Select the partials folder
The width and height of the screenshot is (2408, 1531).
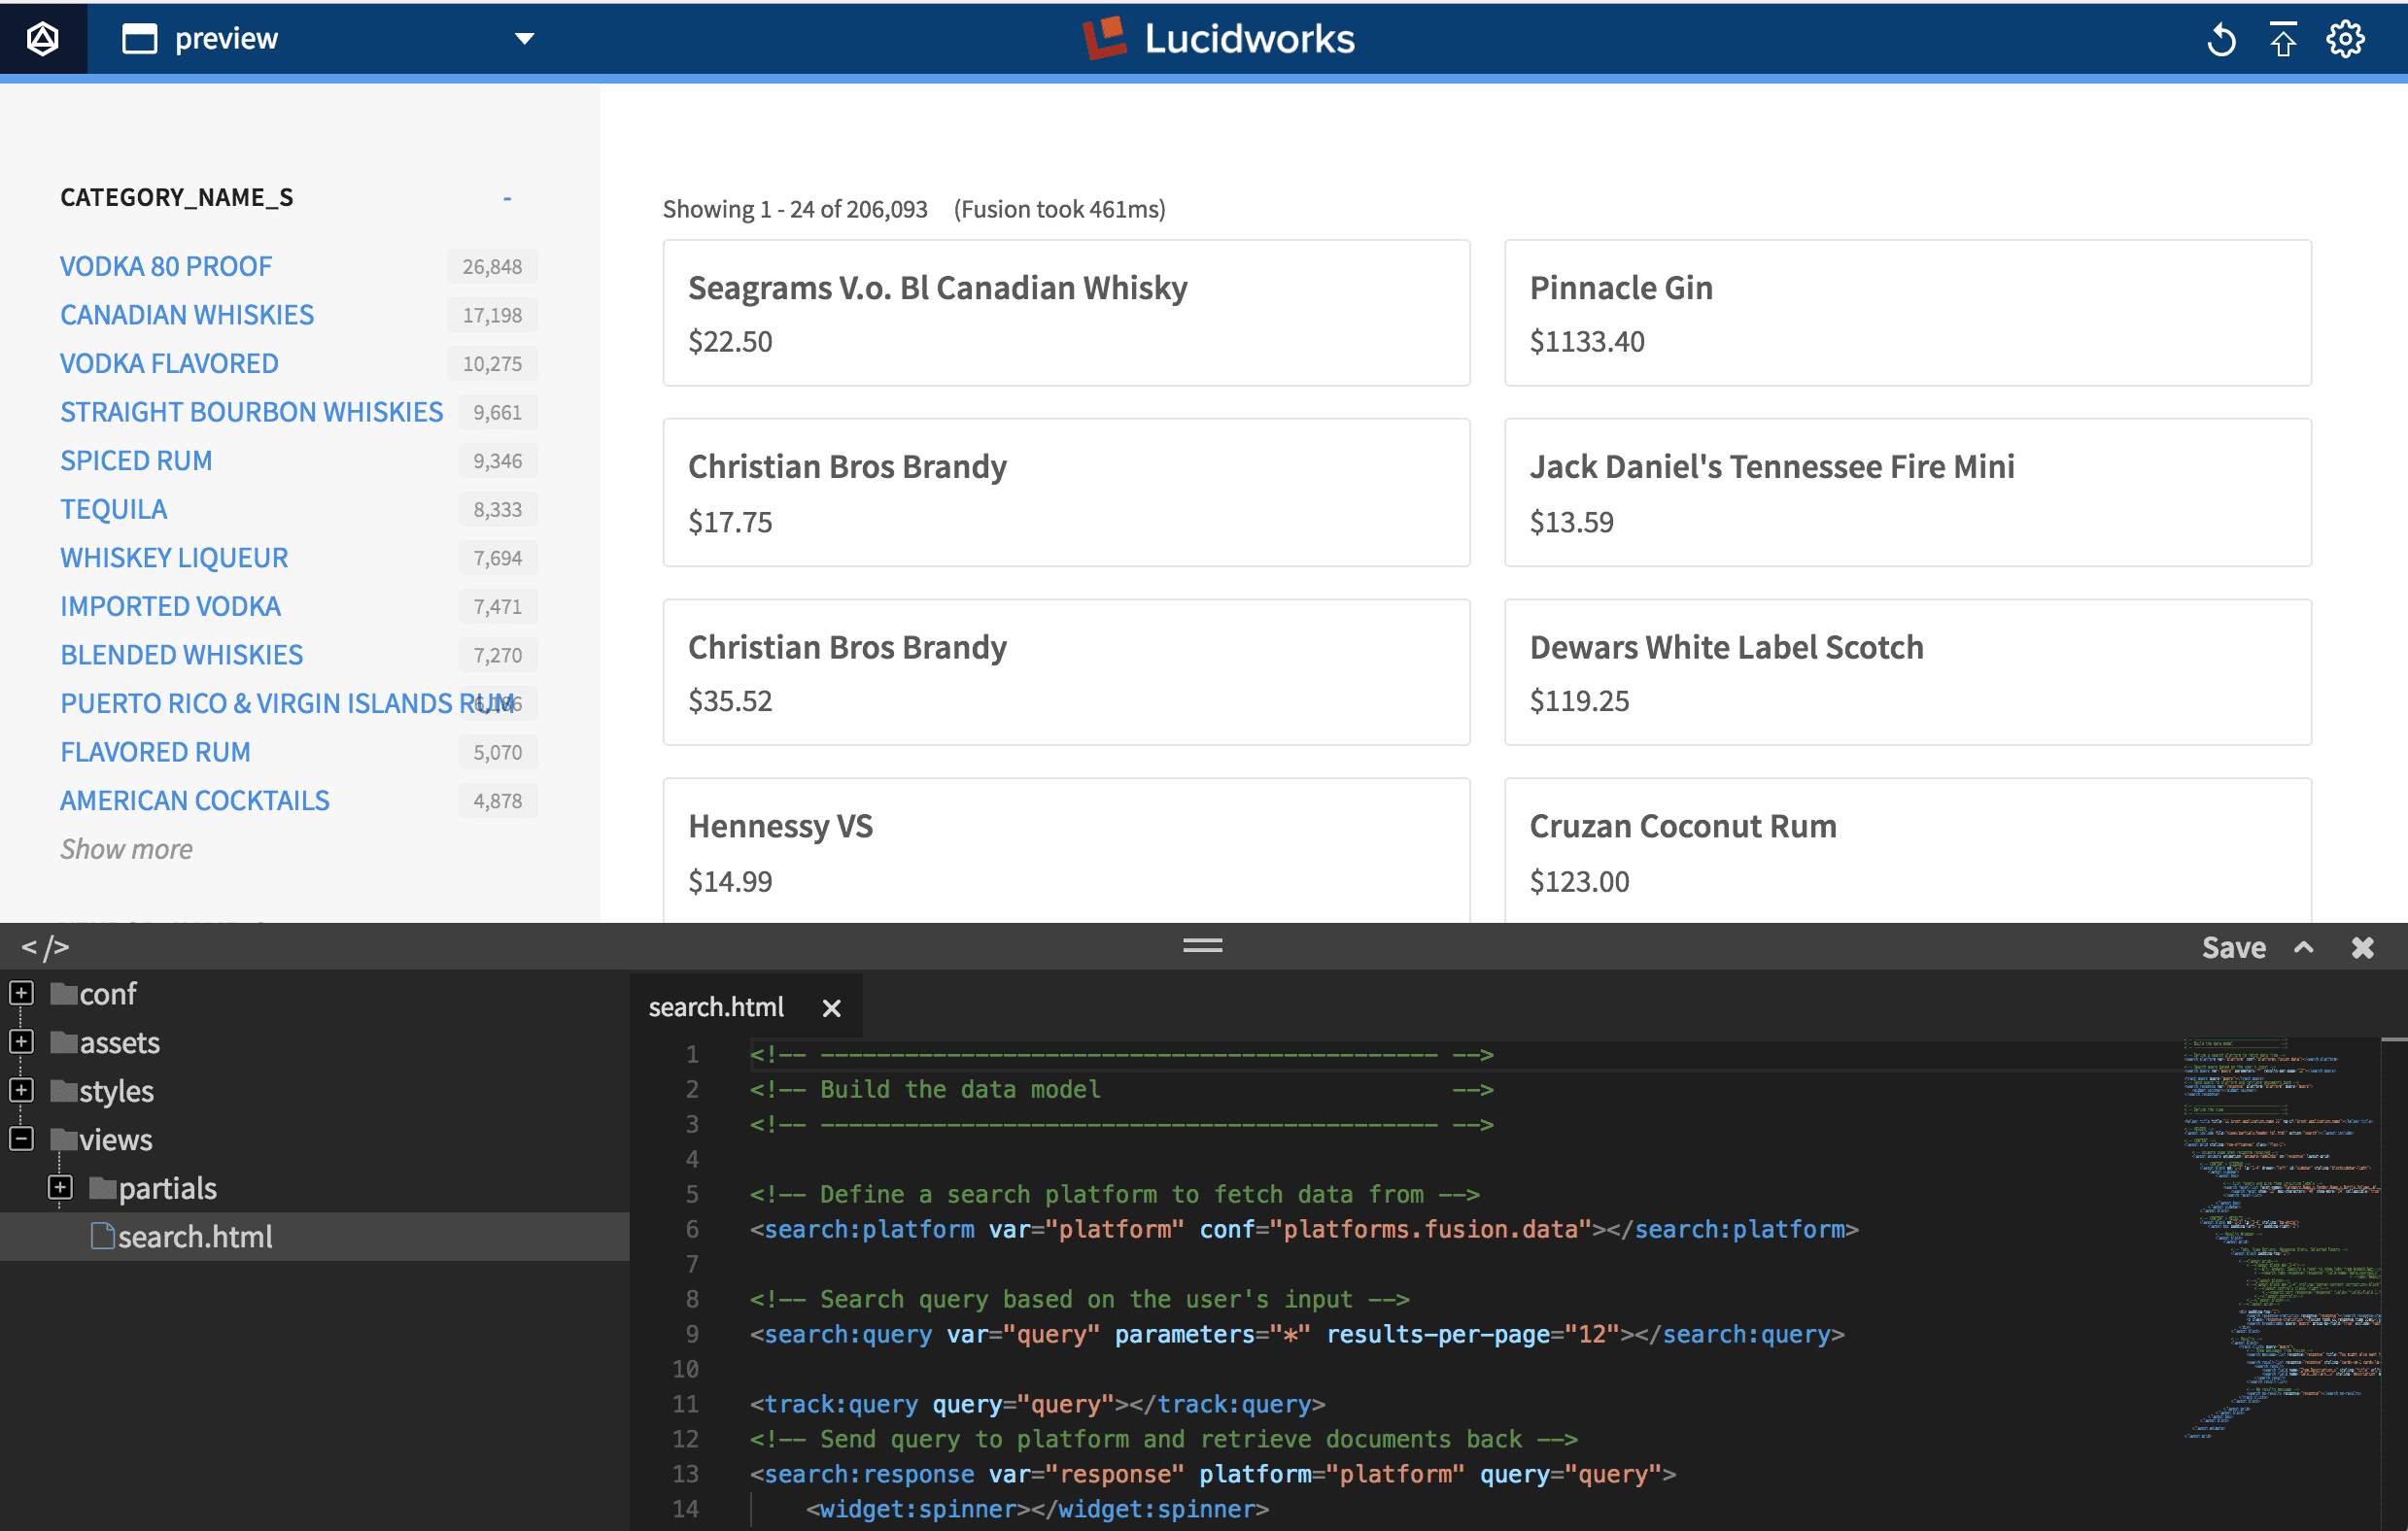(153, 1187)
